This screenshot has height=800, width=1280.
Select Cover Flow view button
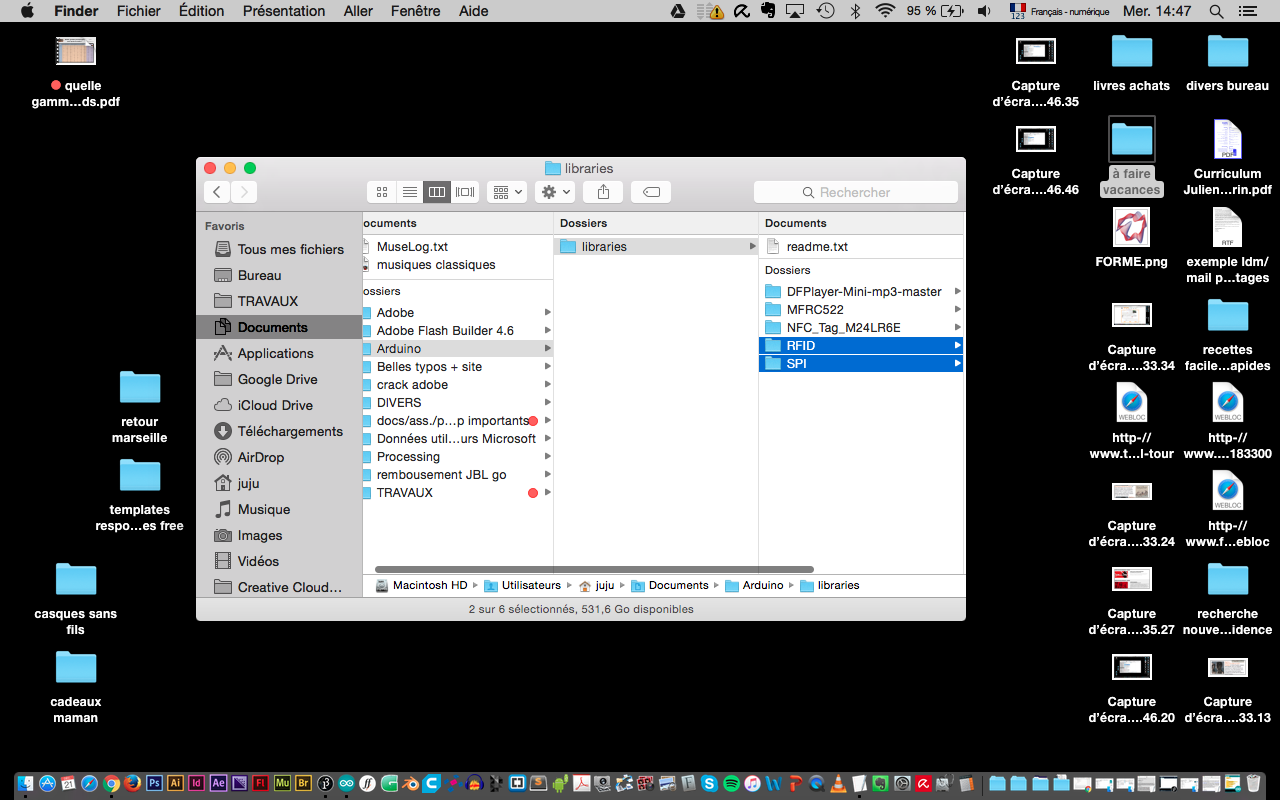pos(465,192)
